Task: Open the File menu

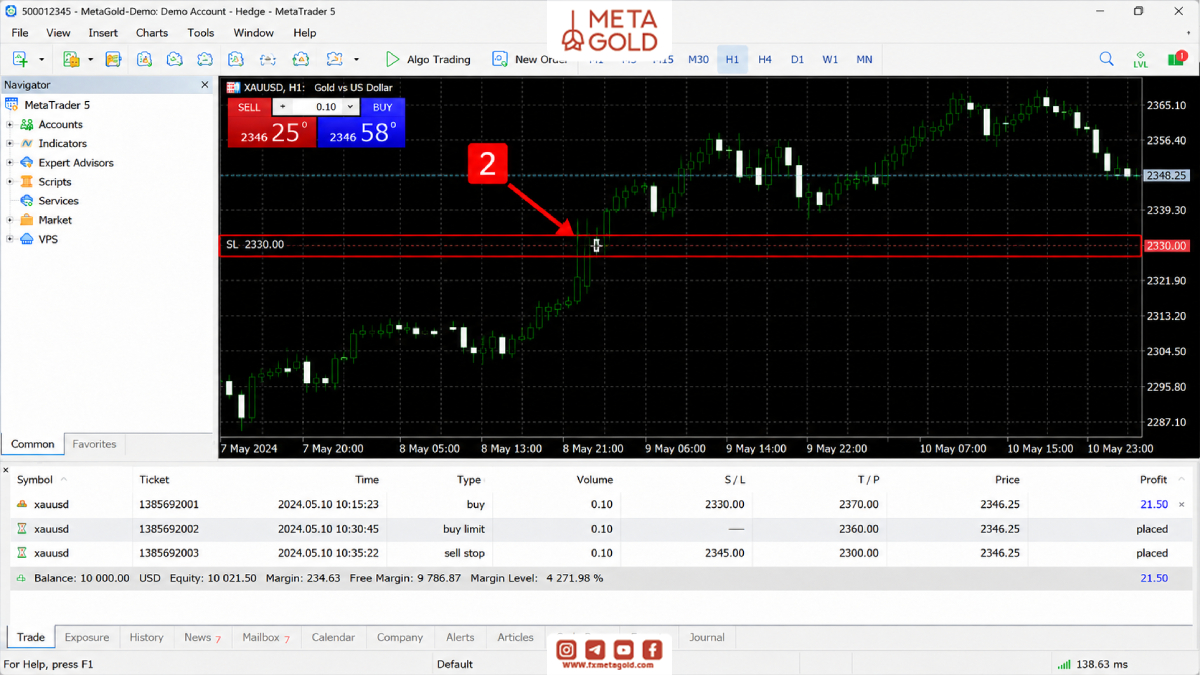Action: (x=20, y=33)
